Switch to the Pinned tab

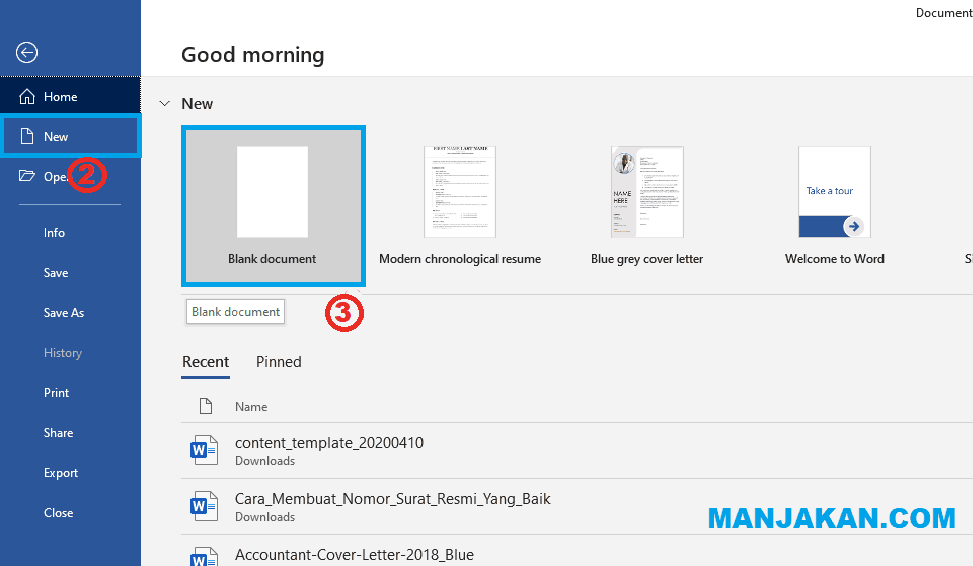[x=279, y=362]
